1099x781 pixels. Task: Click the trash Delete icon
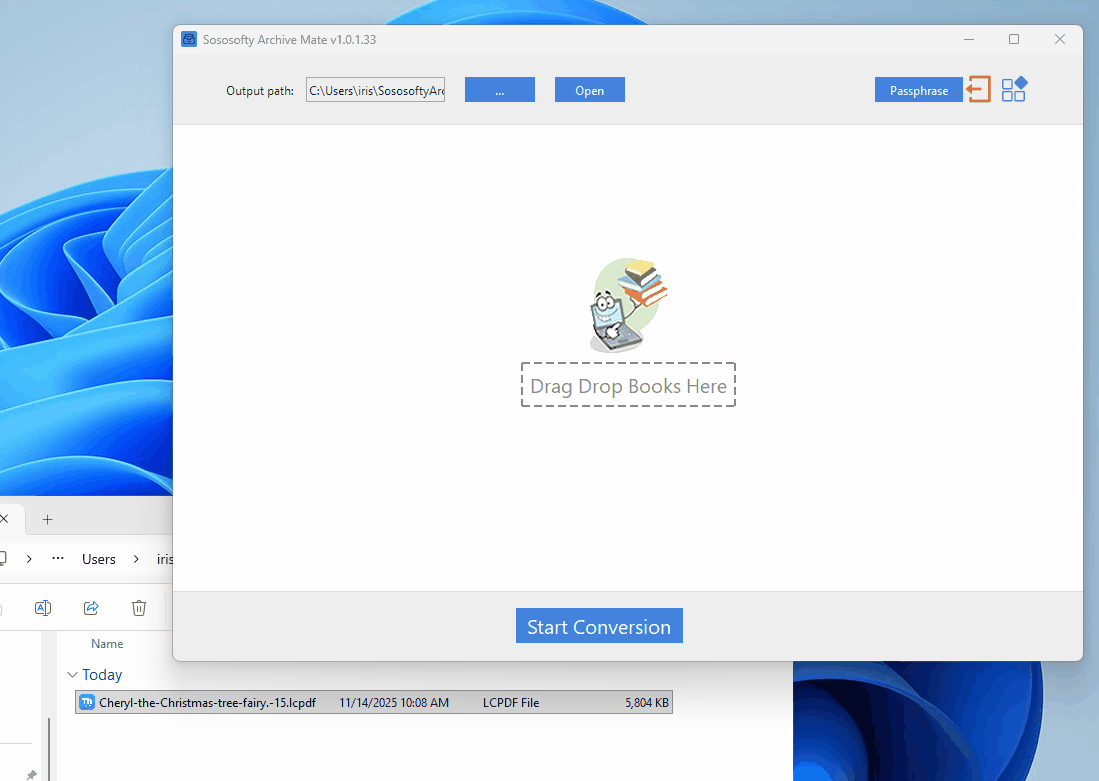pos(138,607)
